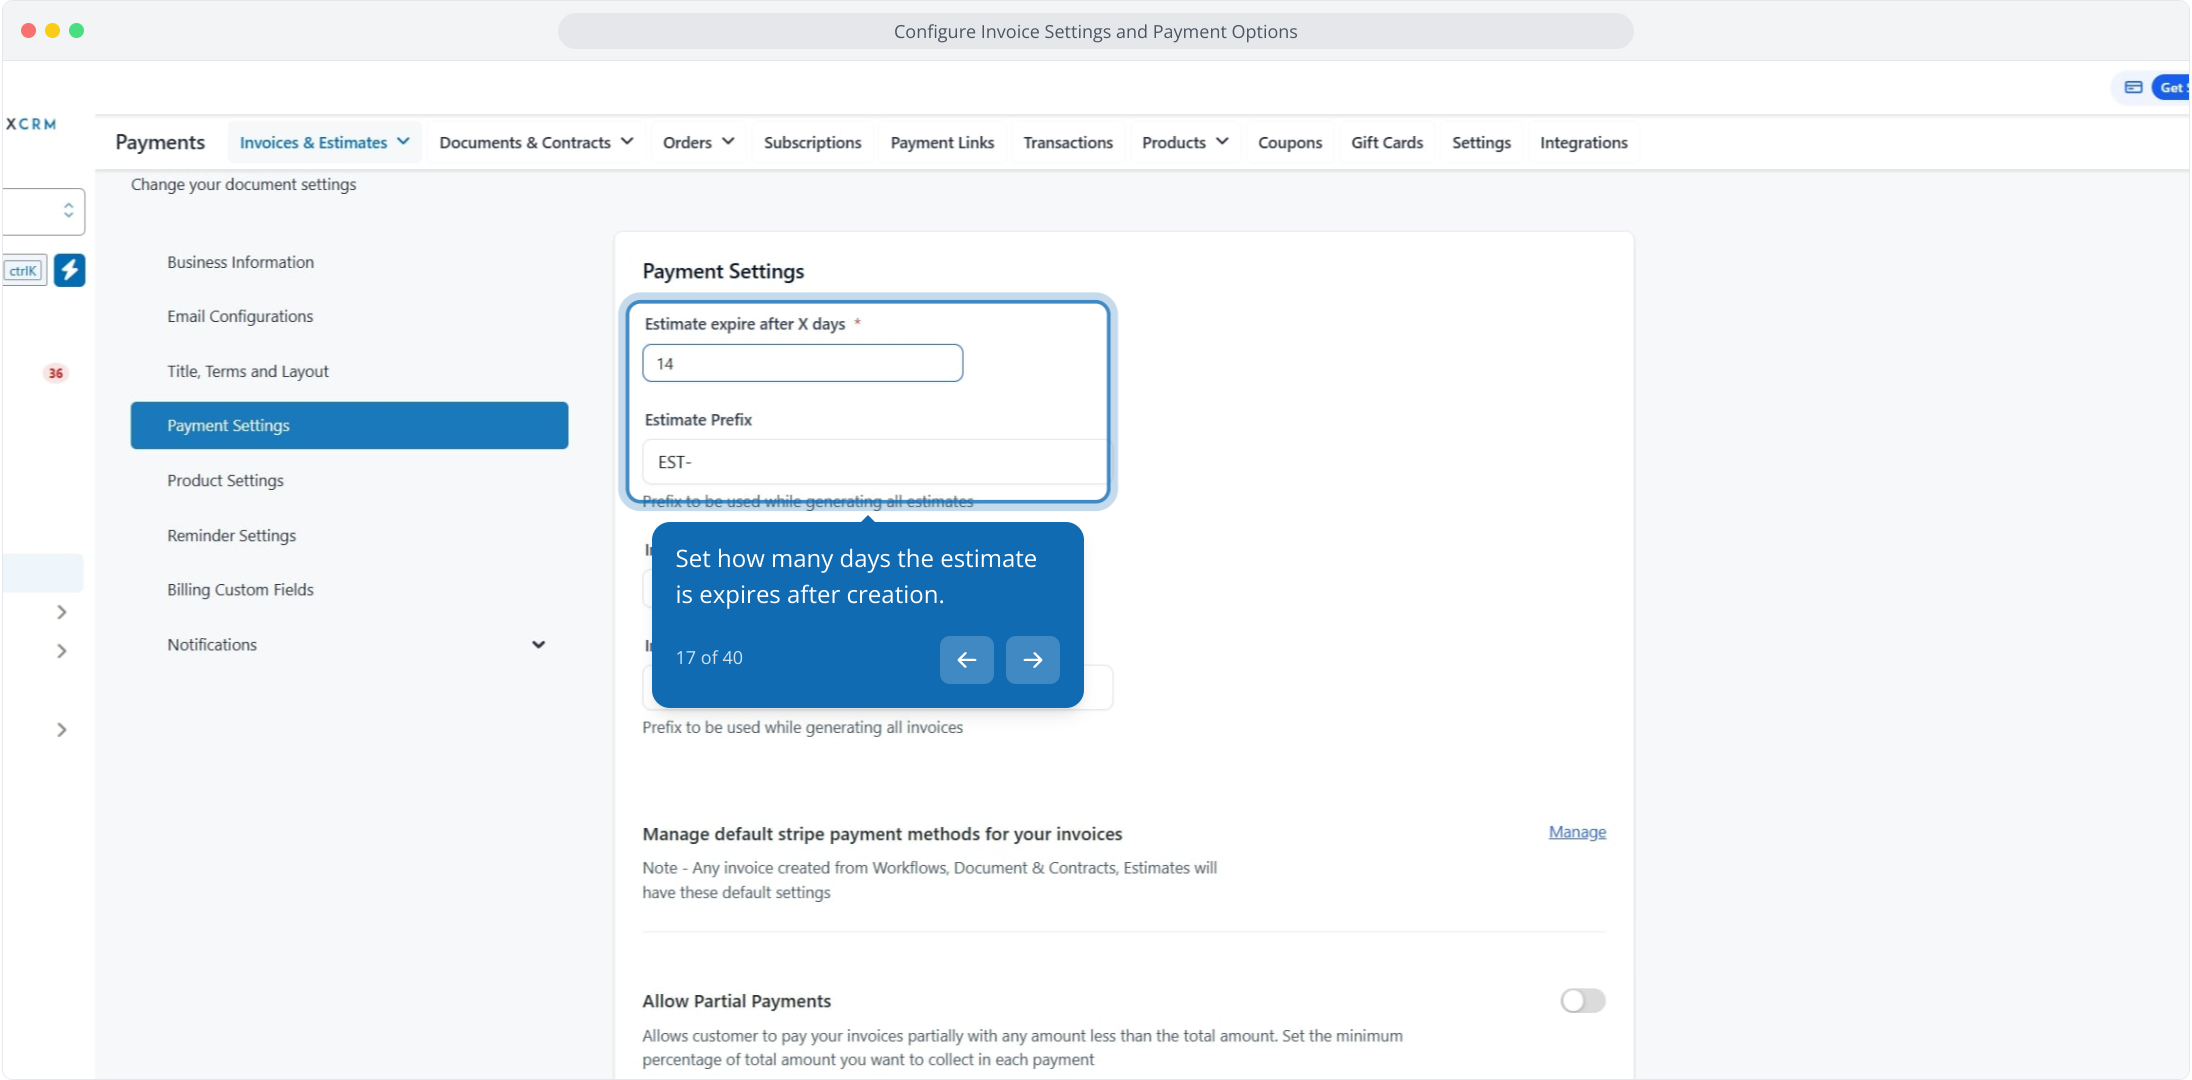Click the Estimate expire days input field

[x=802, y=364]
